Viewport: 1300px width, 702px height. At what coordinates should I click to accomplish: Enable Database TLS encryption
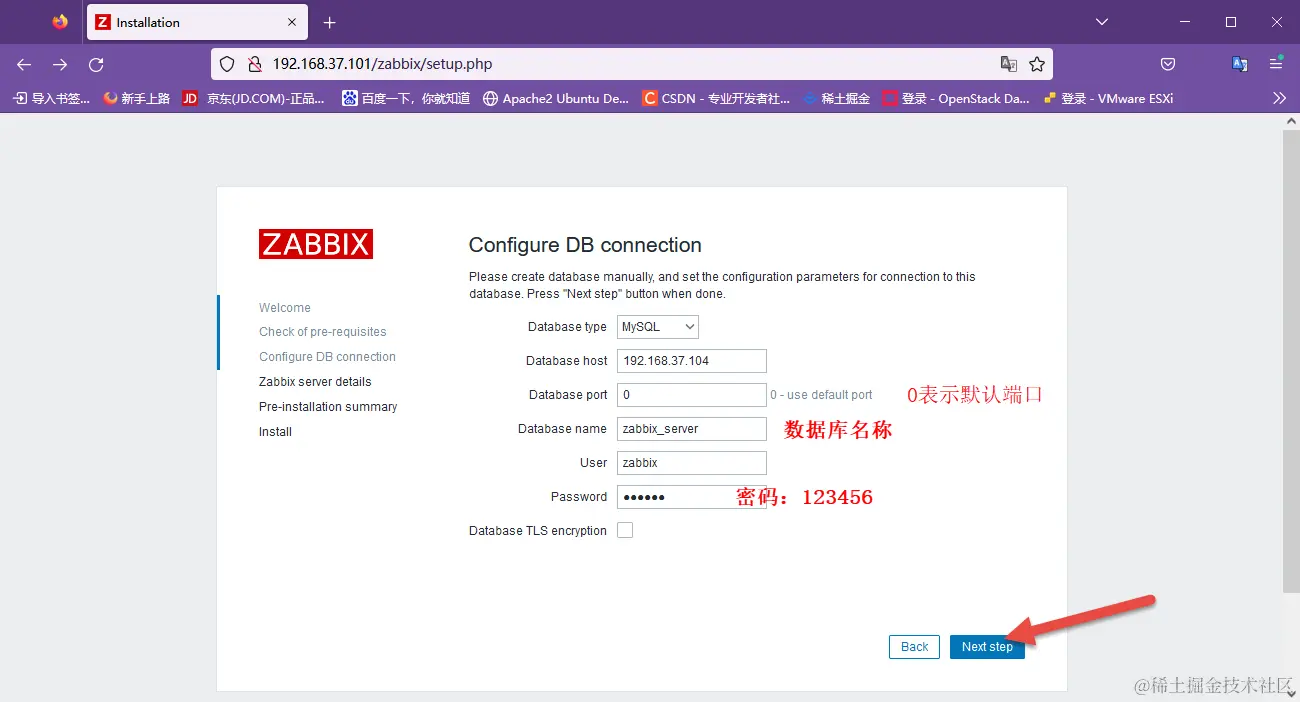click(x=625, y=530)
